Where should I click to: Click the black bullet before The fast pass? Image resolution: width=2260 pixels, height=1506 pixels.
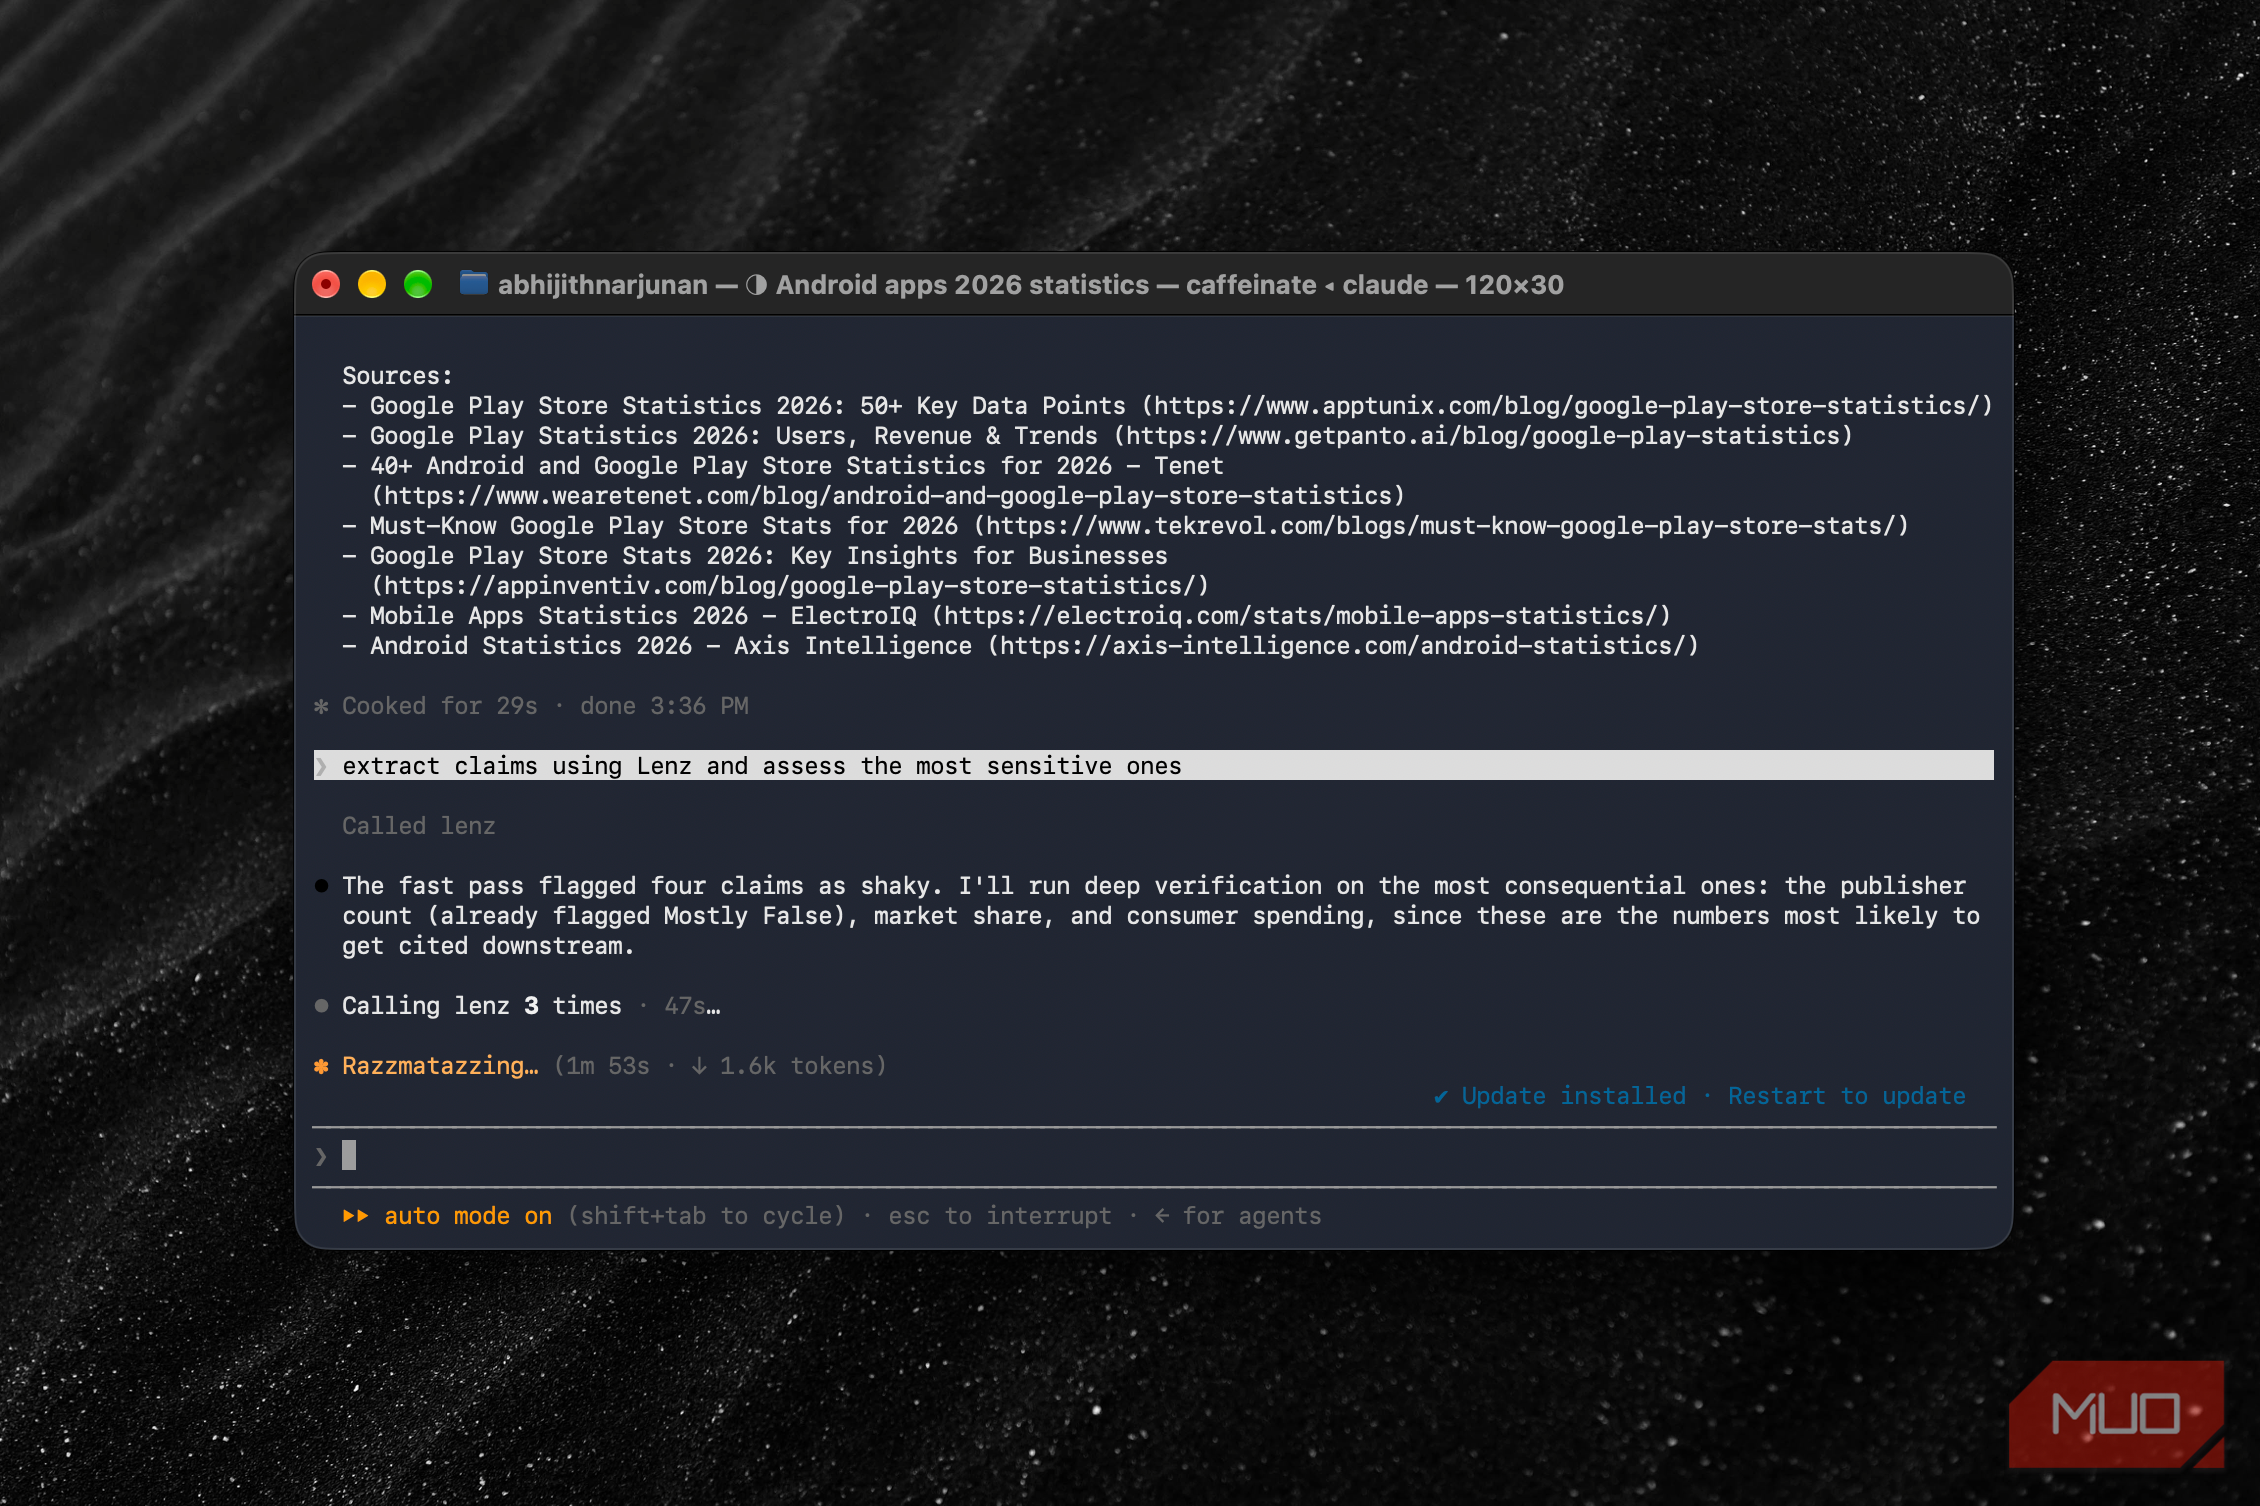(321, 886)
